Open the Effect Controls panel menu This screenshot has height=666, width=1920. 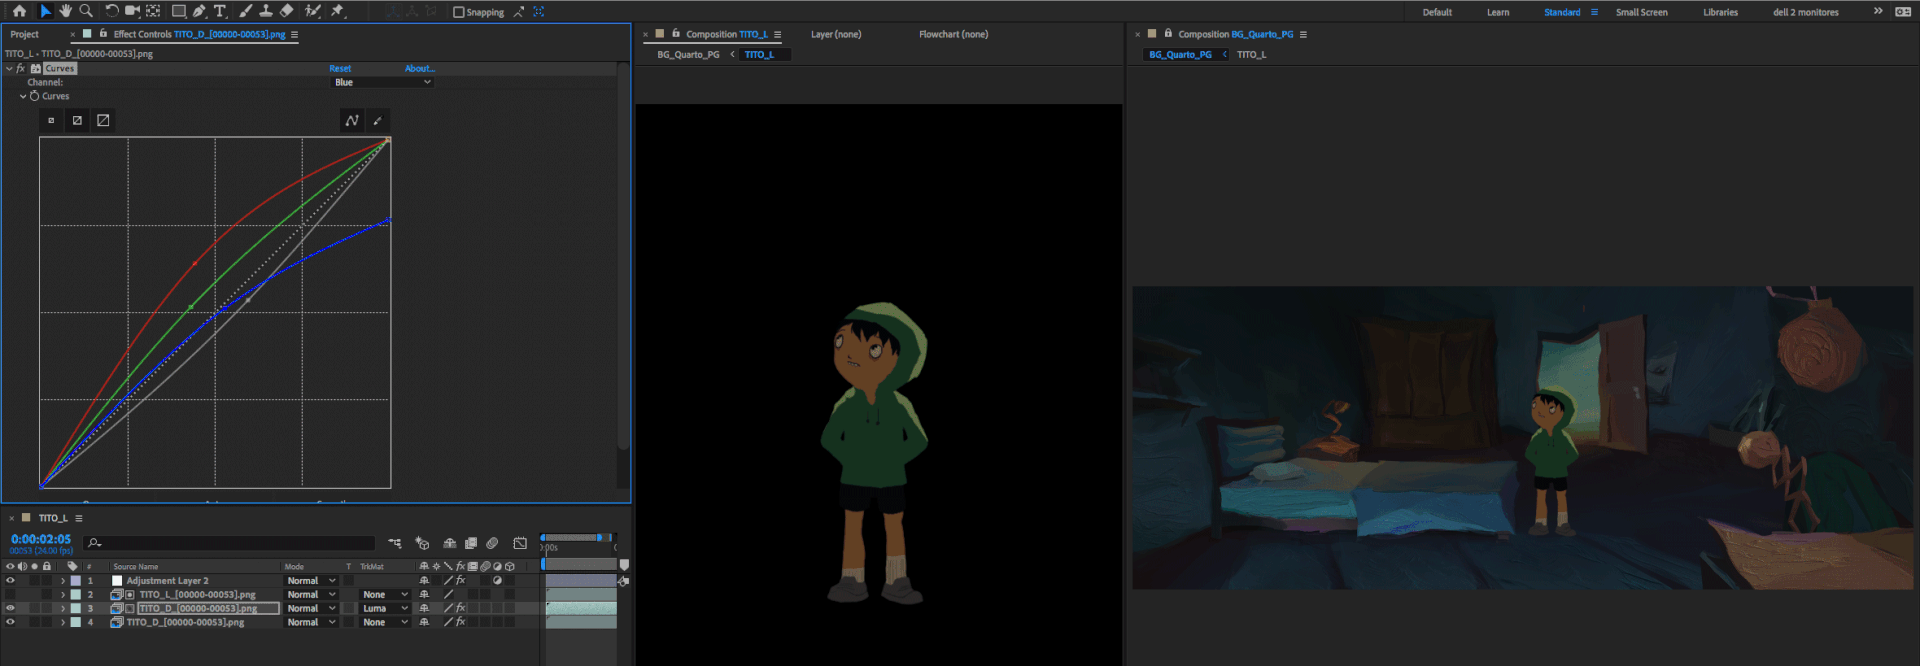[294, 34]
